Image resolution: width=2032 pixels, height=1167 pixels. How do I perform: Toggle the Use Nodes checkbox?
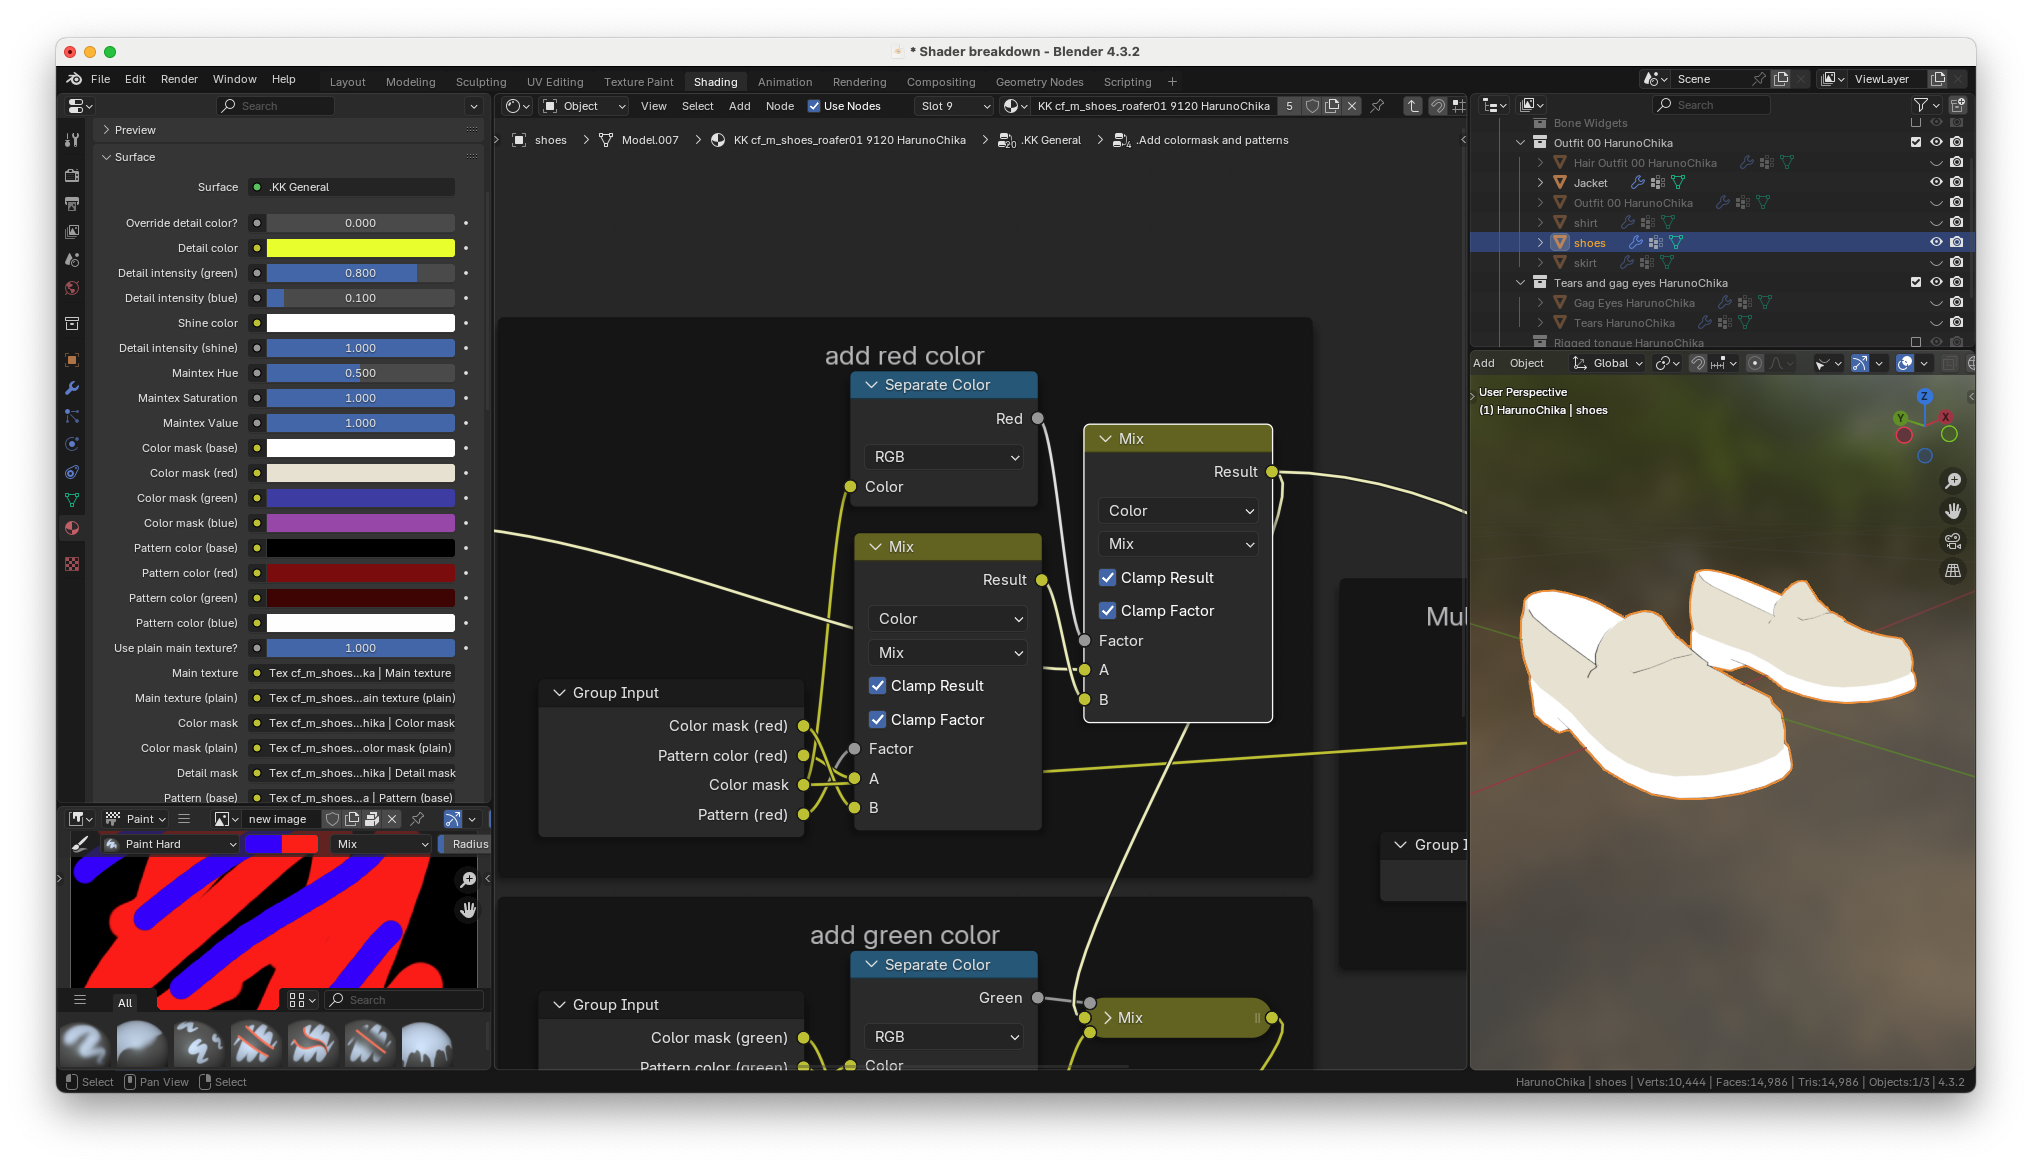[814, 106]
